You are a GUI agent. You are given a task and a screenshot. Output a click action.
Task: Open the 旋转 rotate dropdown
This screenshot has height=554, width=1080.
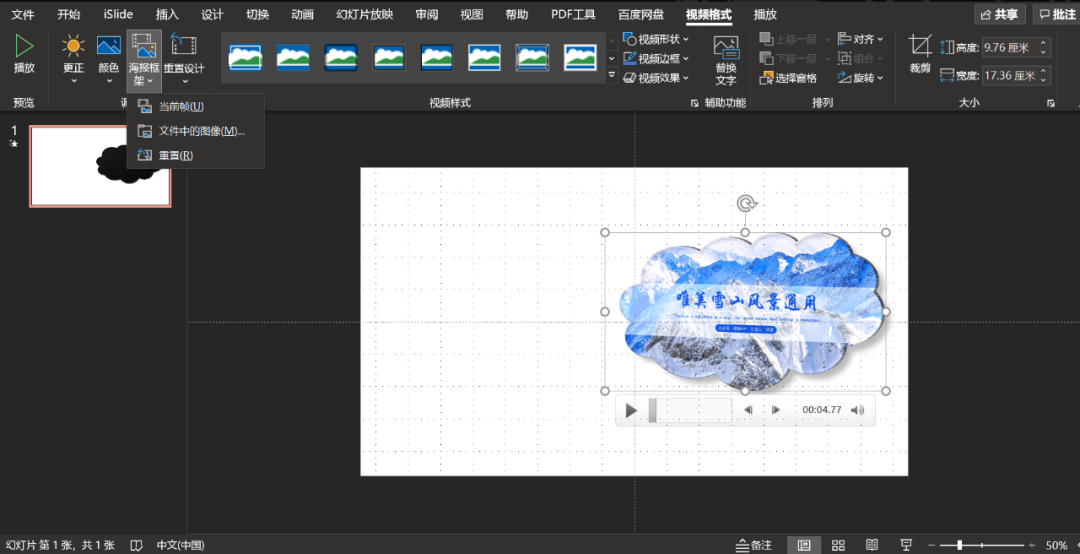[862, 78]
